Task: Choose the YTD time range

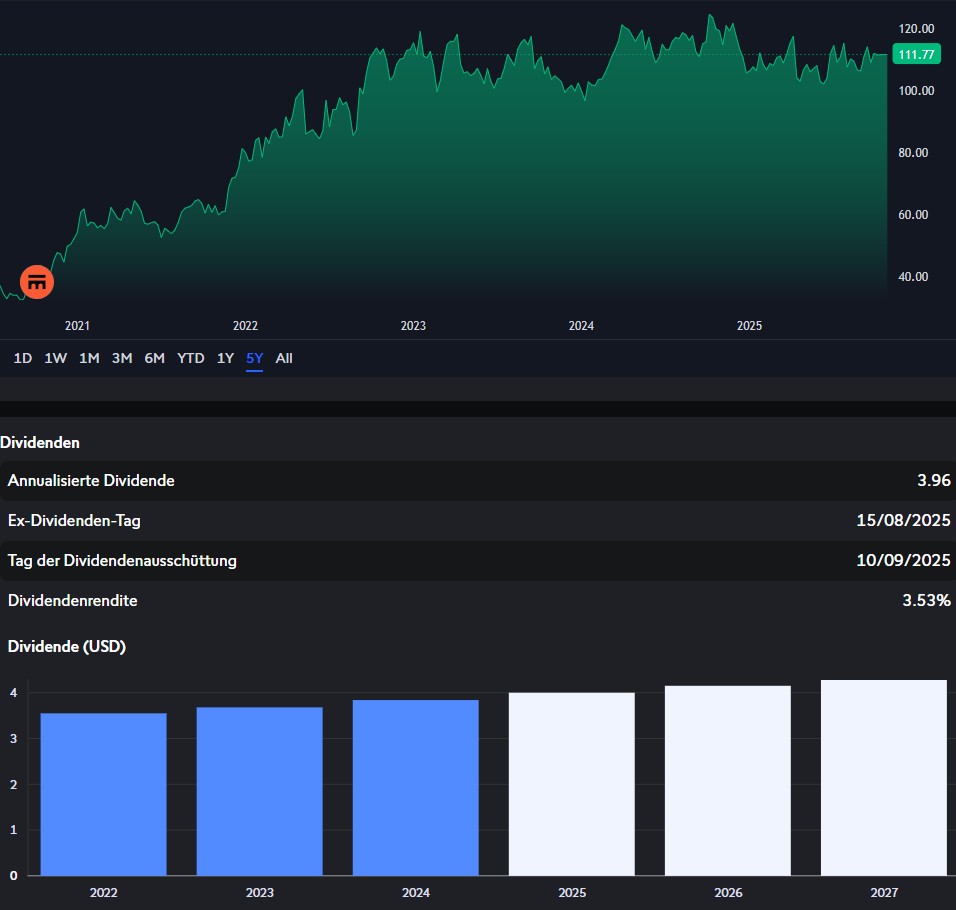Action: point(191,358)
